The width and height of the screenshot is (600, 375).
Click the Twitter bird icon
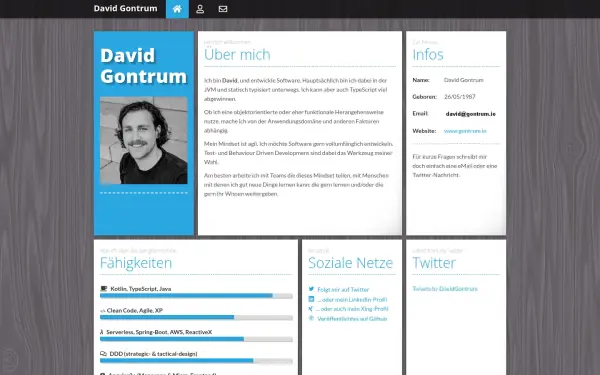311,289
